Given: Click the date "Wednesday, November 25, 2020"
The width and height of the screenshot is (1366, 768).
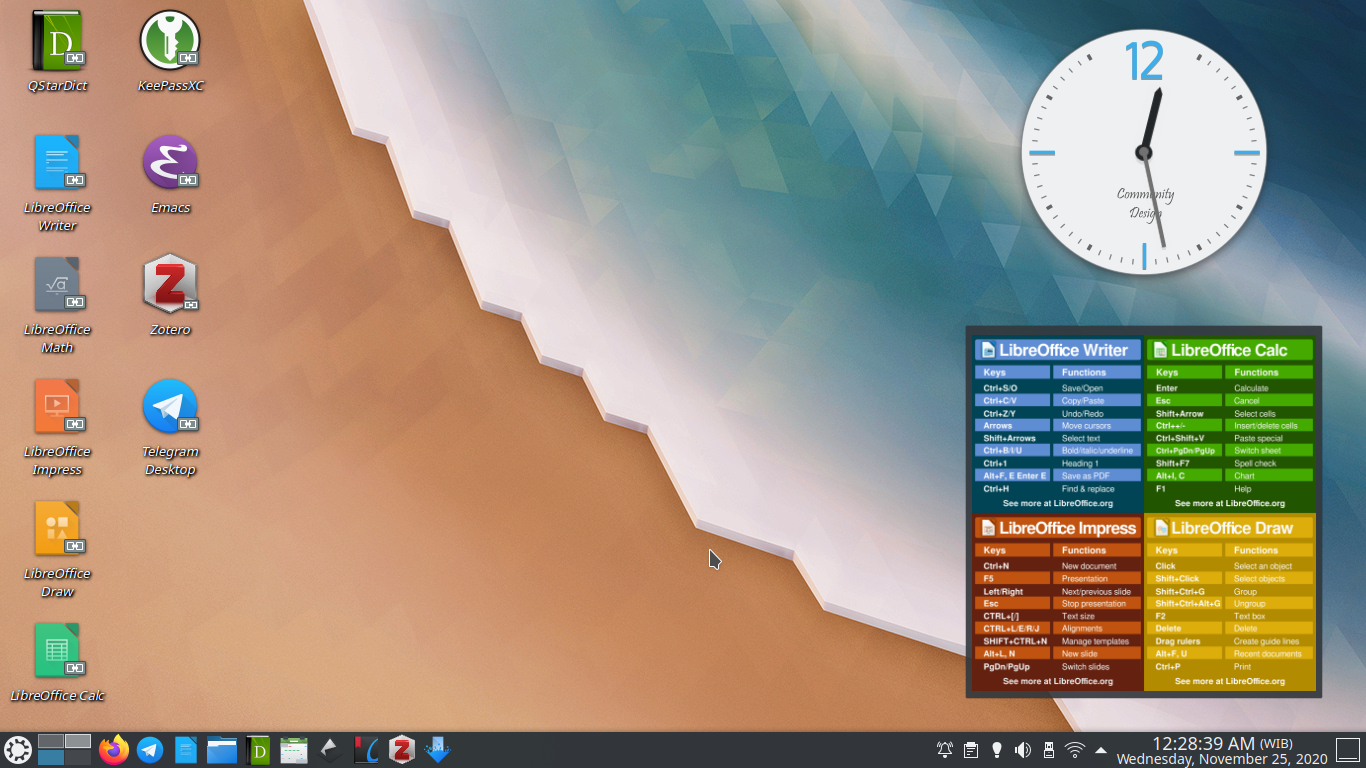Looking at the screenshot, I should (x=1222, y=759).
